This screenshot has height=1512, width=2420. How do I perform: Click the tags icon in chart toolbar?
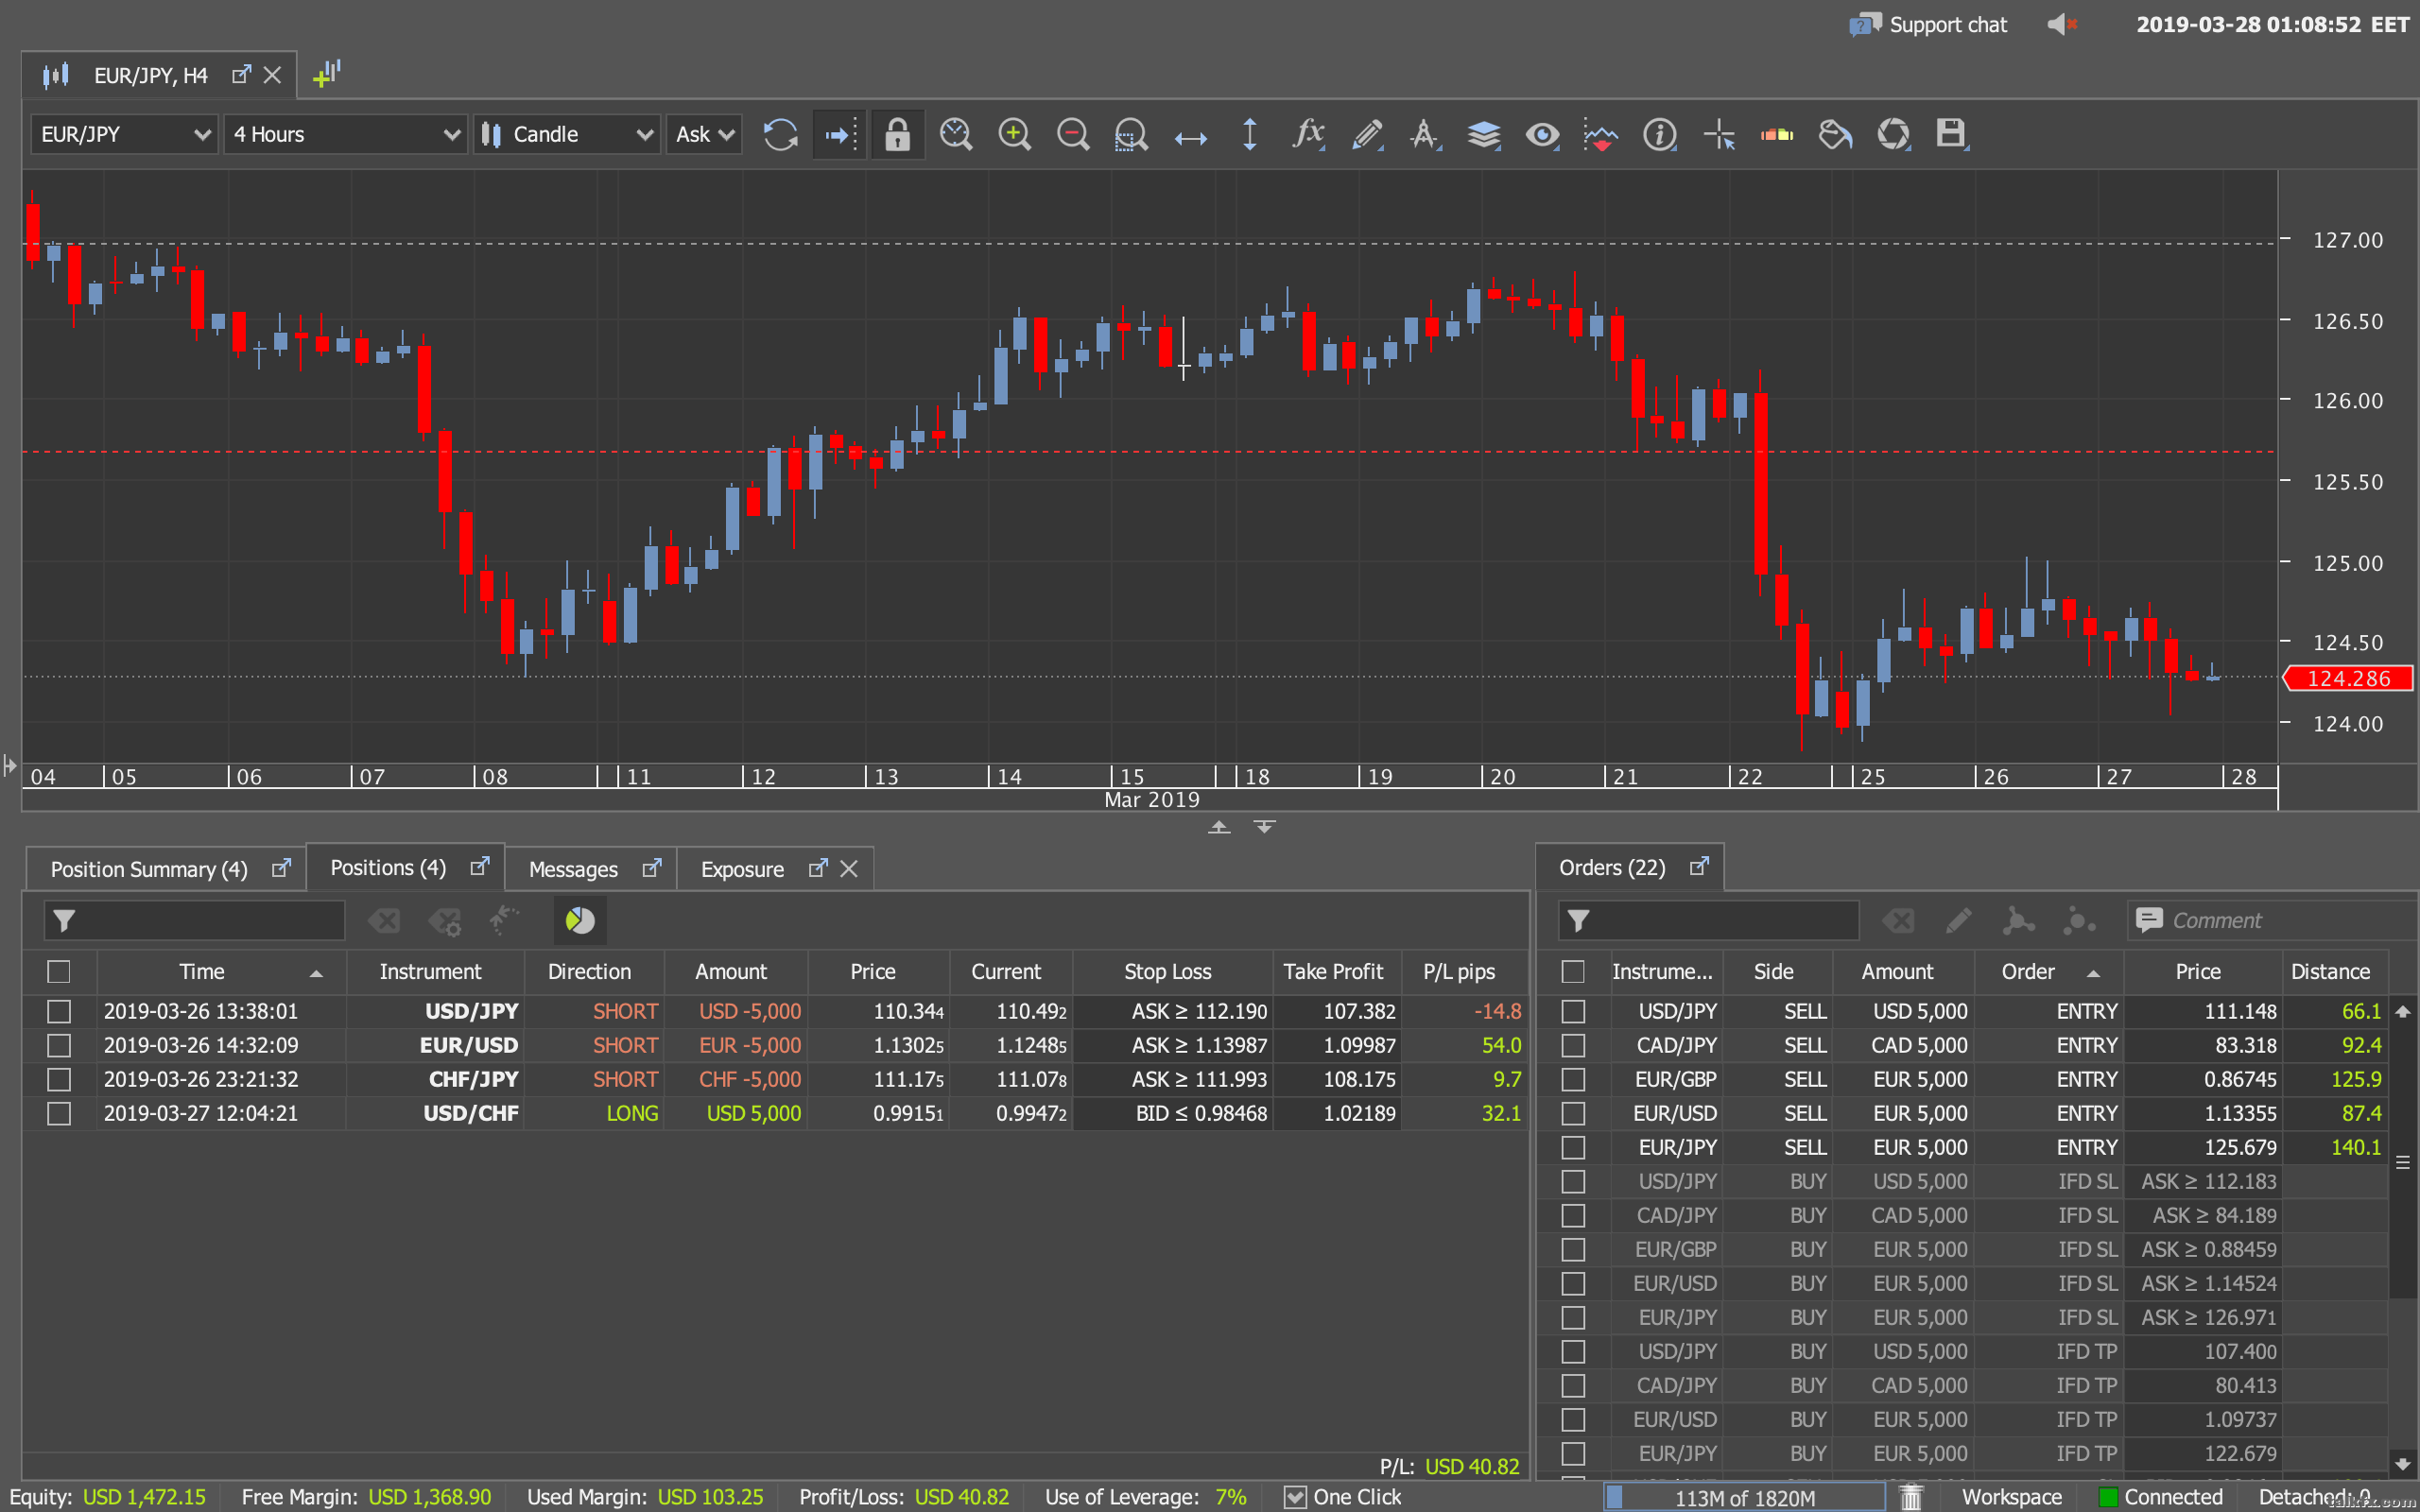tap(1835, 134)
